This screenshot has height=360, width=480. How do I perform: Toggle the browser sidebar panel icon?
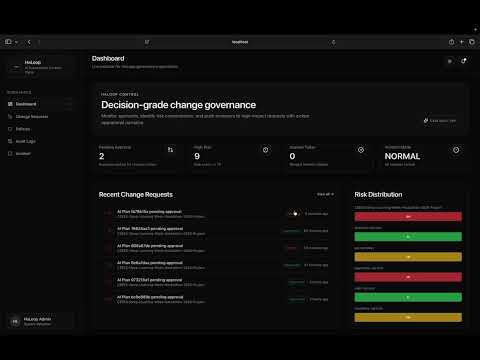pos(8,42)
